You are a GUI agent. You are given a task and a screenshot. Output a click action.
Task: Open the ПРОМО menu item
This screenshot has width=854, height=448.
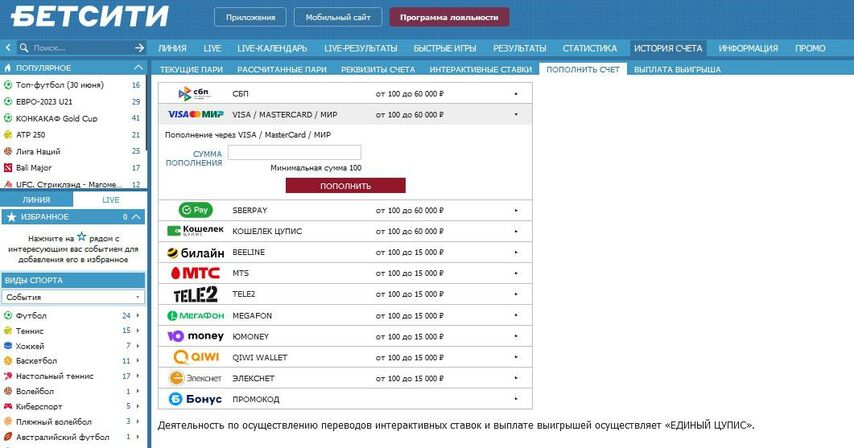click(810, 48)
